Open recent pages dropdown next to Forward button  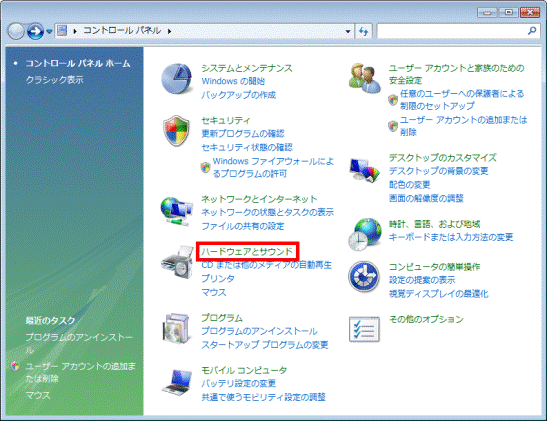click(49, 32)
